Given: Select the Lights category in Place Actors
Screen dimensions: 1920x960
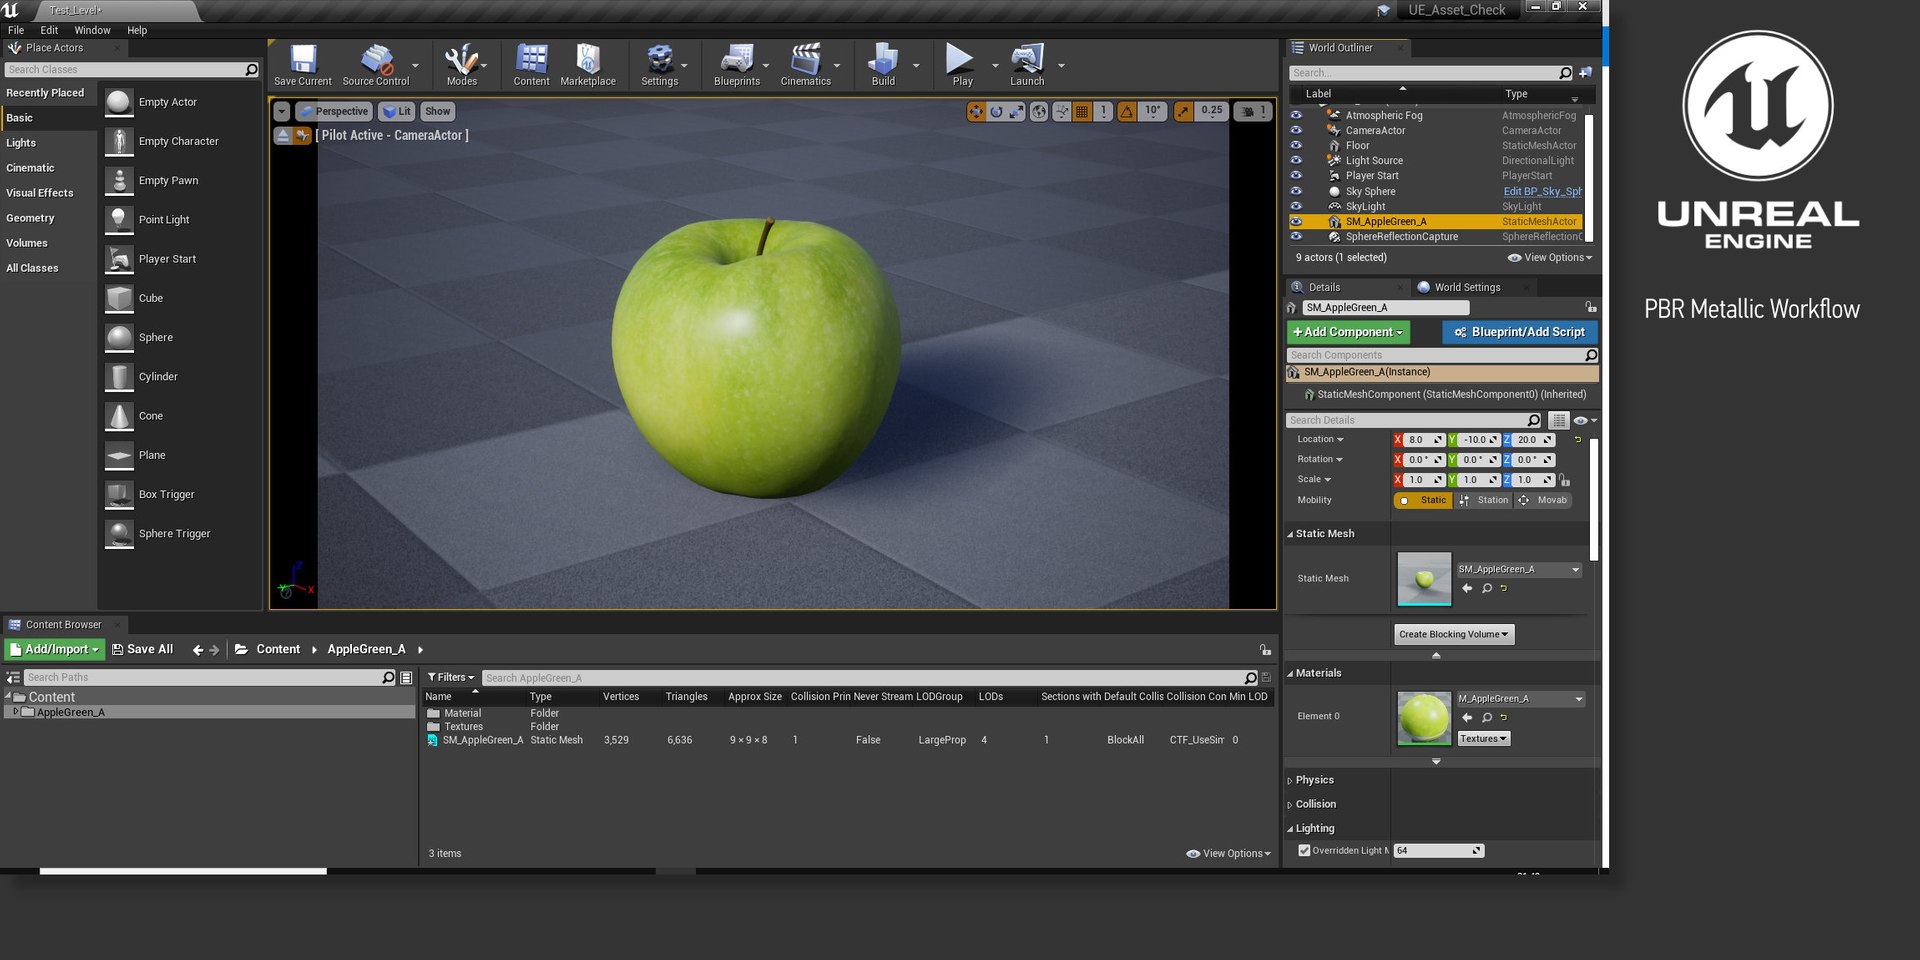Looking at the screenshot, I should pos(21,143).
